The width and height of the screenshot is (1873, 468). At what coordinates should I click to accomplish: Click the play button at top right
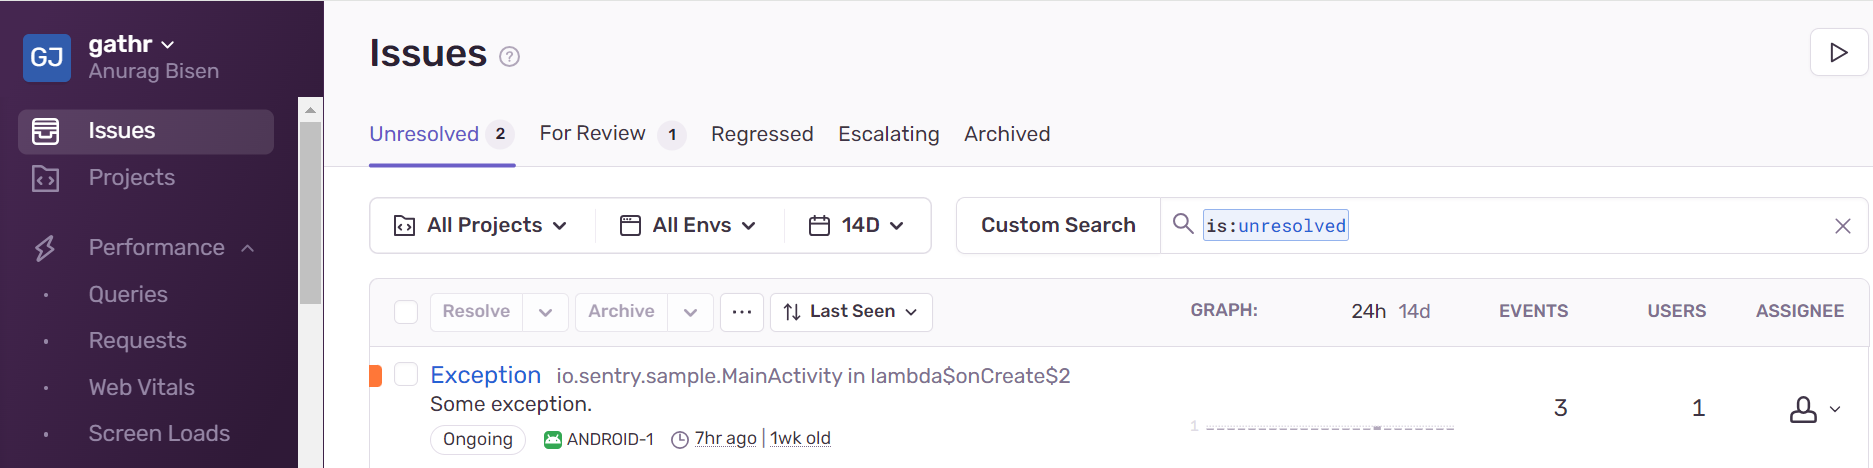pos(1838,52)
